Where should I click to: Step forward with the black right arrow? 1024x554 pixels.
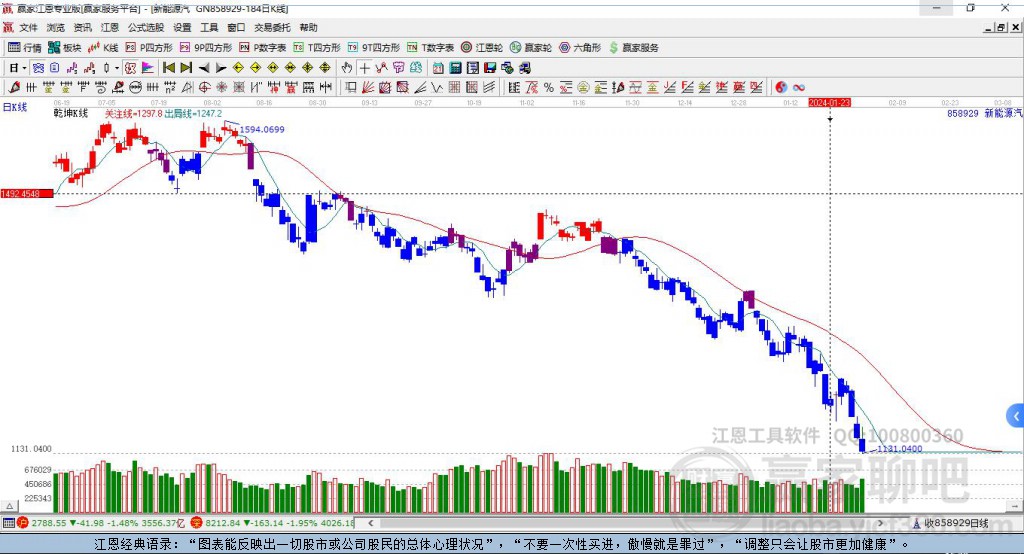(221, 68)
